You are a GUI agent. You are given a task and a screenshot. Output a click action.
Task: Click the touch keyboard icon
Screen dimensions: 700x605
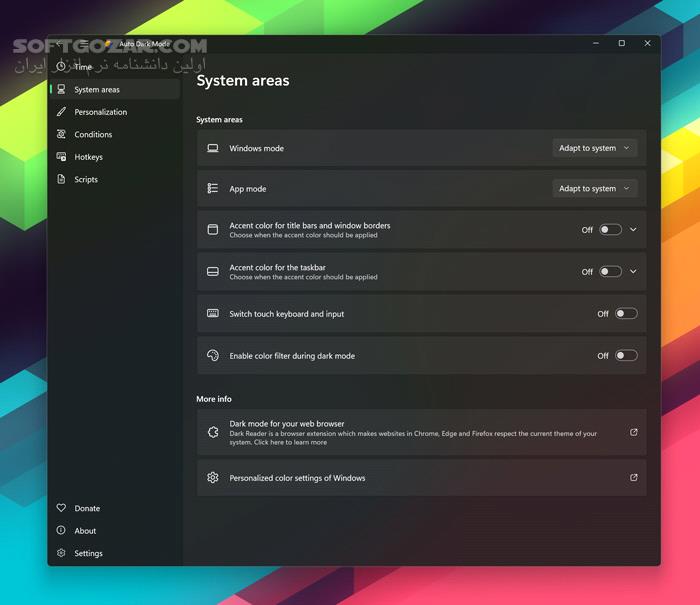pyautogui.click(x=213, y=313)
